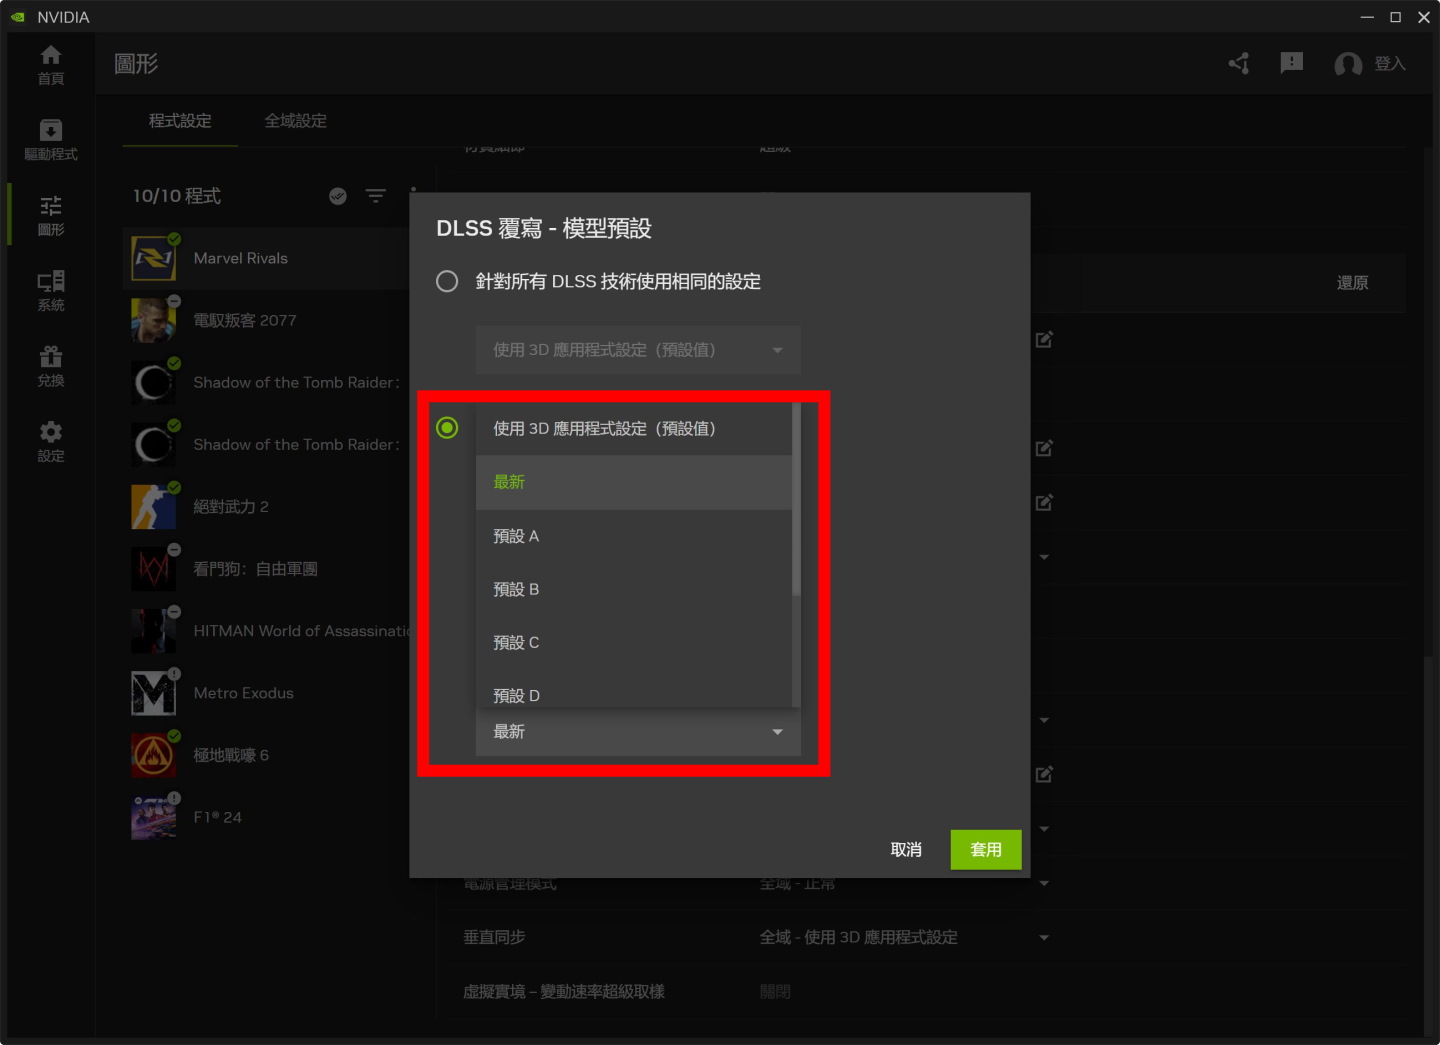Click NVIDIA logo in title bar
Viewport: 1440px width, 1045px height.
[x=18, y=17]
